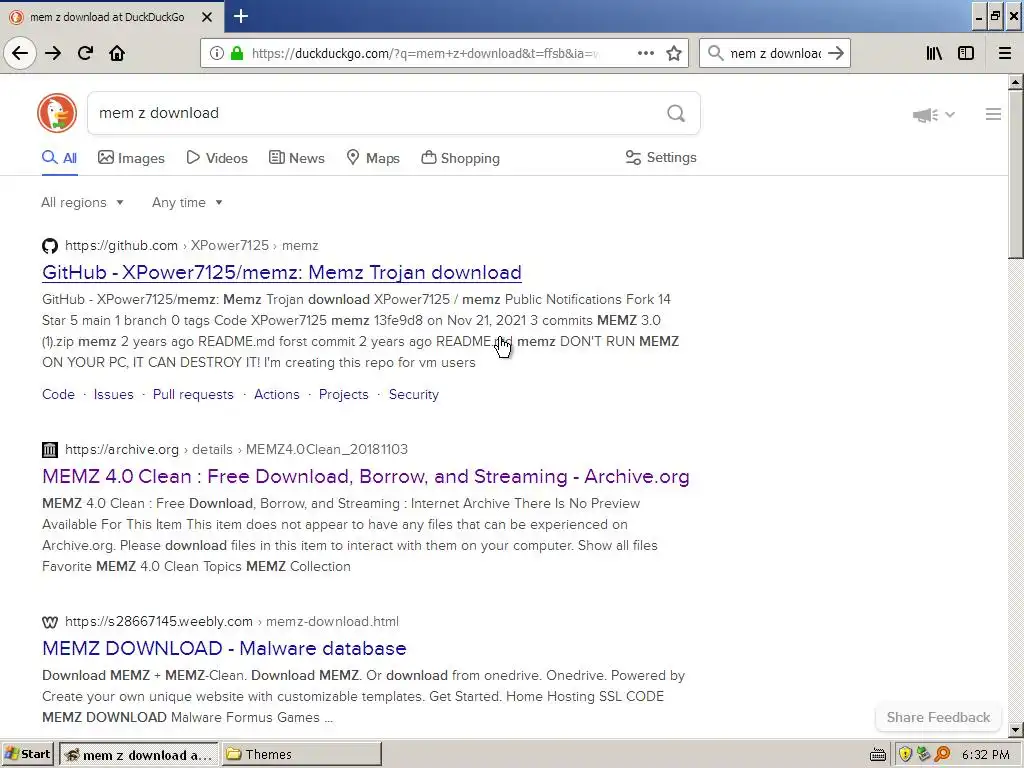
Task: Open the search Settings dropdown
Action: click(661, 157)
